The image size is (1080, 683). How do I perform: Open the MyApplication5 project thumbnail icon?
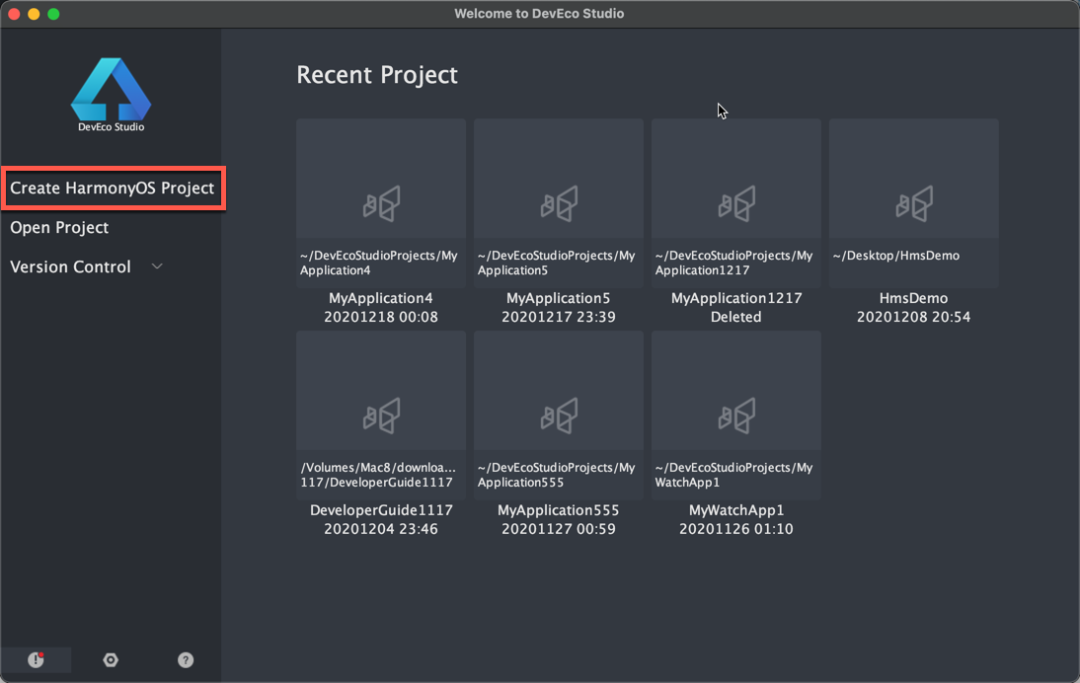tap(559, 203)
